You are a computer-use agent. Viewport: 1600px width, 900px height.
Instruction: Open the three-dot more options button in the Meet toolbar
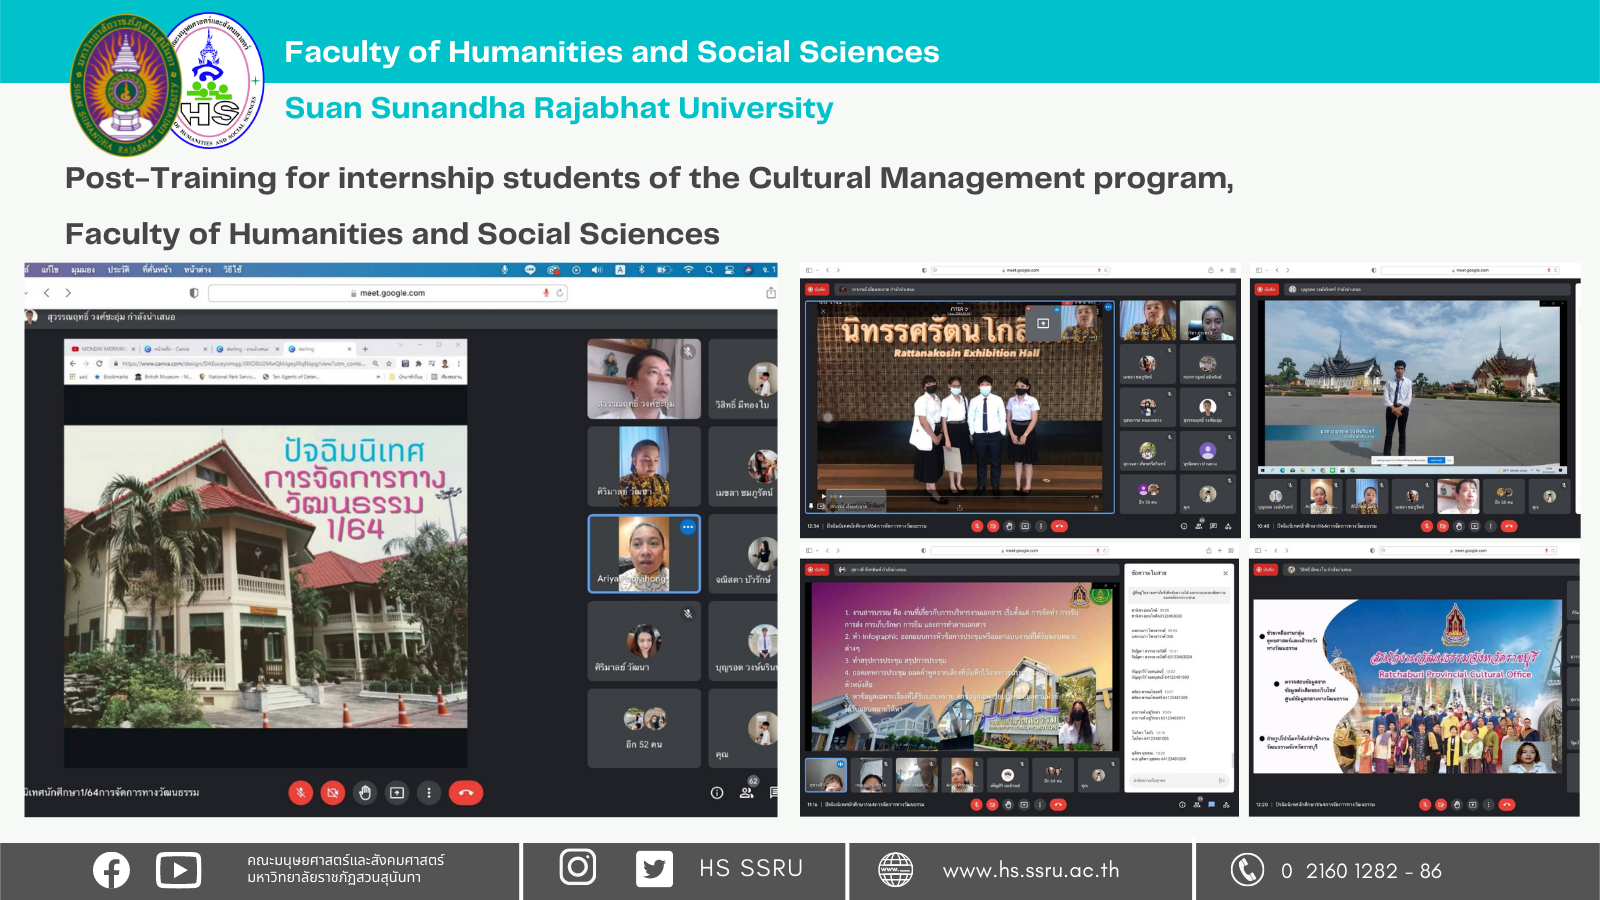429,793
